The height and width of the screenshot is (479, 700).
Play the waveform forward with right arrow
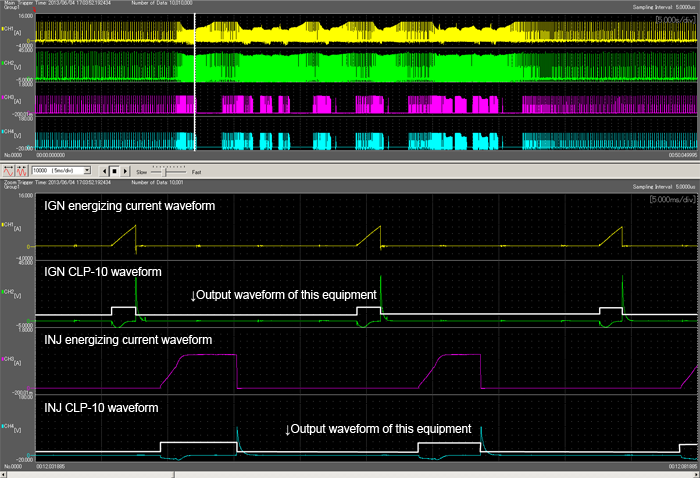click(x=125, y=171)
